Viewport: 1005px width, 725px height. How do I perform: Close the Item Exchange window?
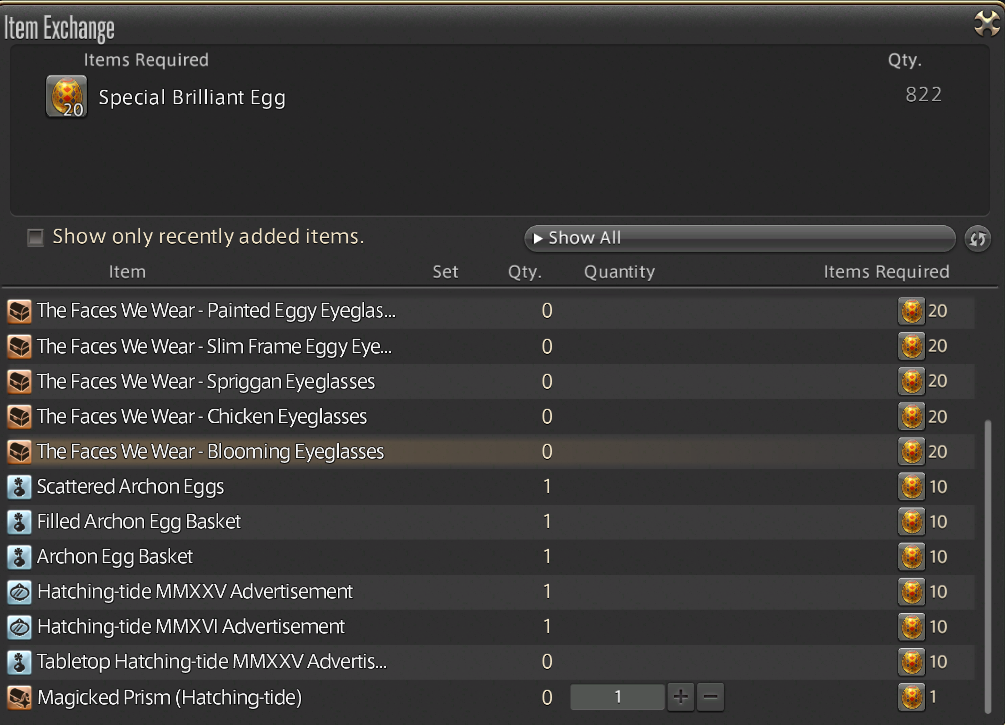pos(986,24)
